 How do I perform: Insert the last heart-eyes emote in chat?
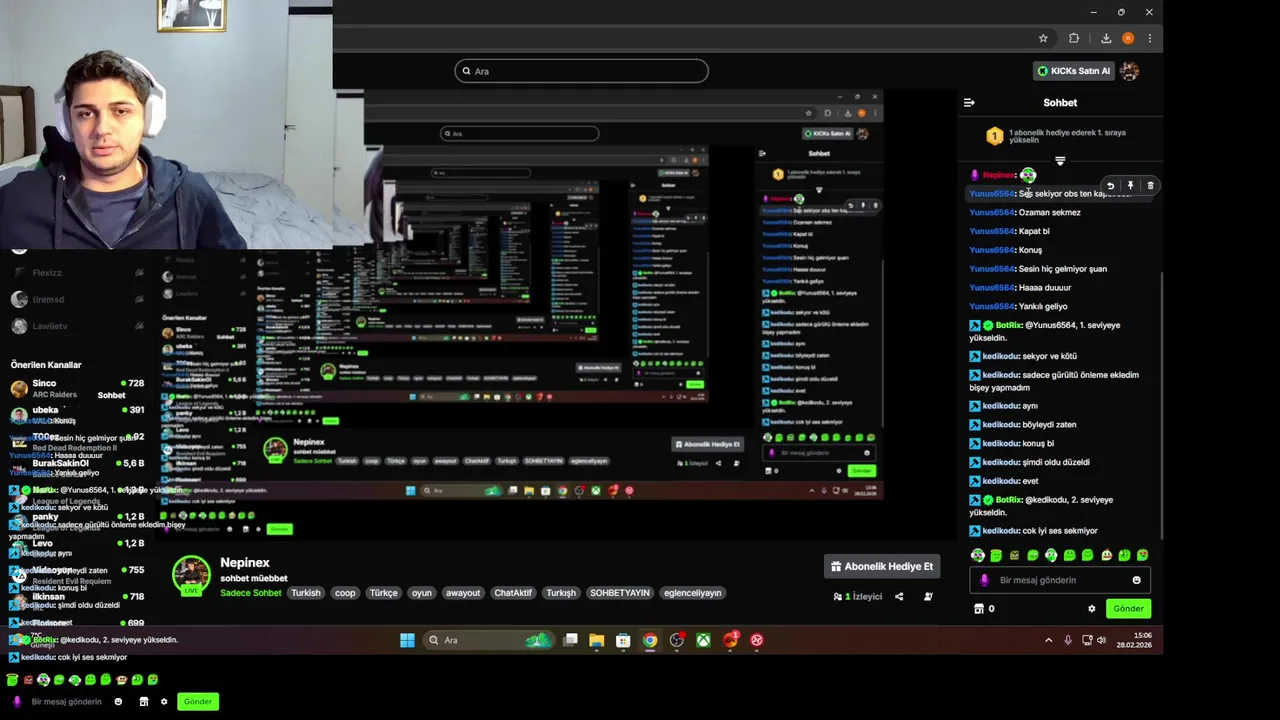point(1143,555)
